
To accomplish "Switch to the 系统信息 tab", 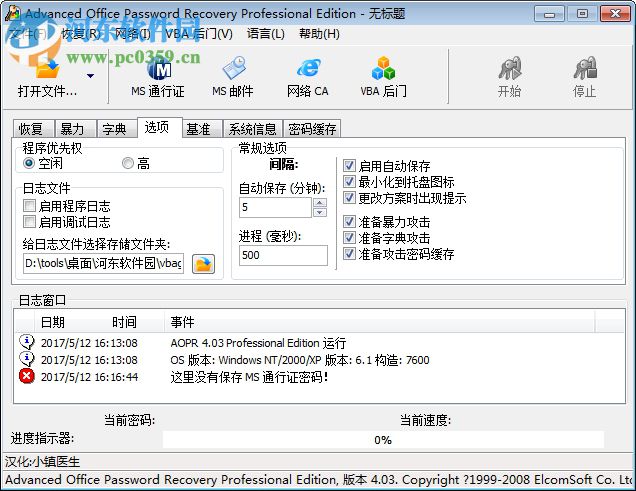I will (x=252, y=129).
